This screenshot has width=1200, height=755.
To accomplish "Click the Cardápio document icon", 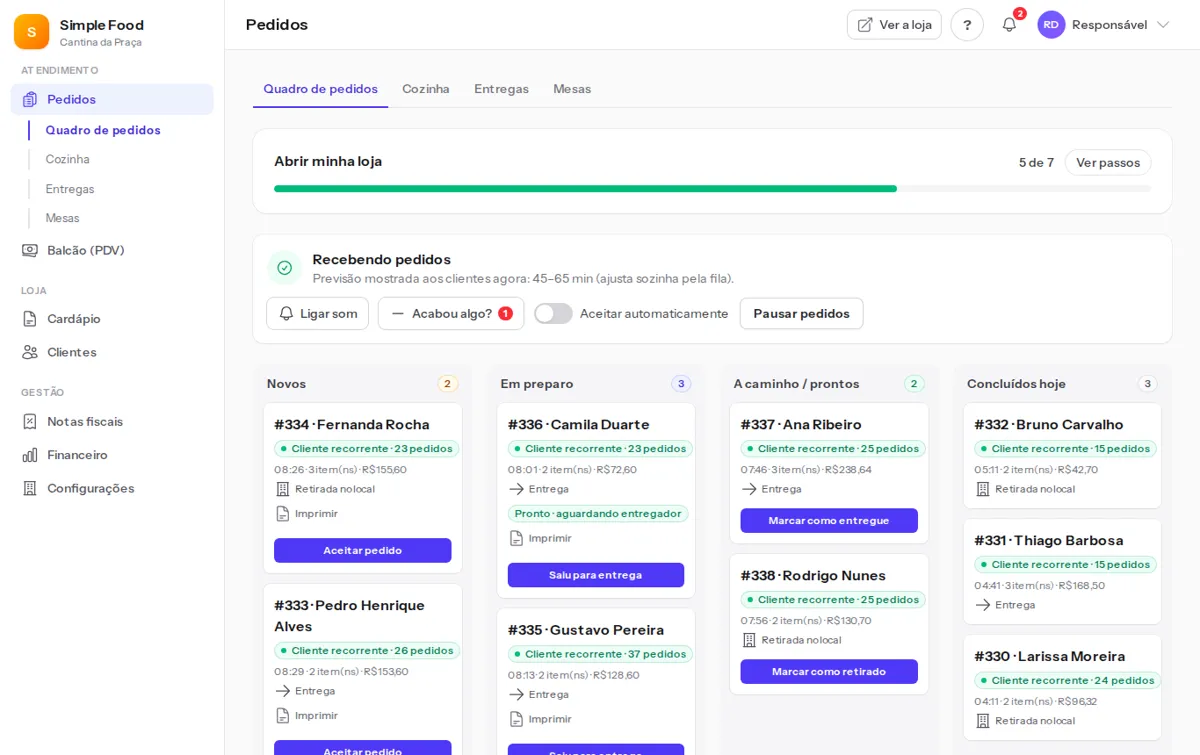I will click(30, 319).
